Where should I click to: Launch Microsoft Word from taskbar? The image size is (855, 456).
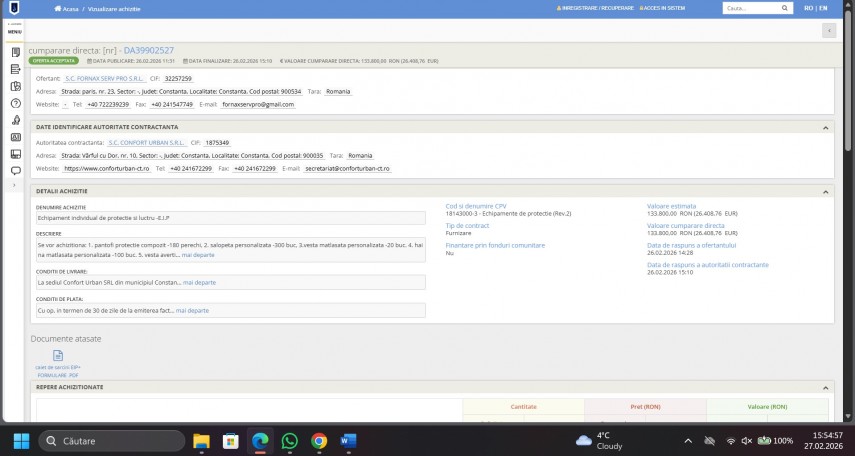click(348, 441)
